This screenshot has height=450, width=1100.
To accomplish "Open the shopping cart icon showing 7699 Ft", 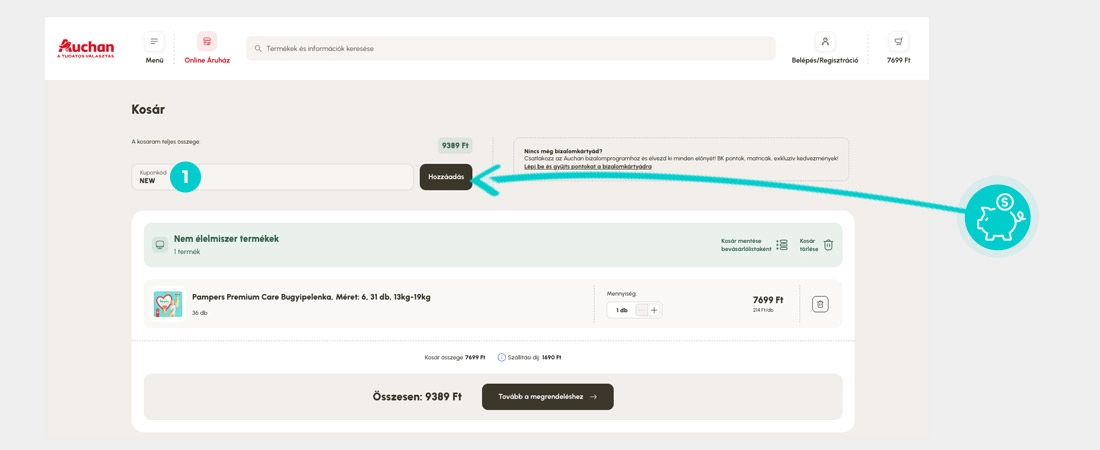I will 898,41.
